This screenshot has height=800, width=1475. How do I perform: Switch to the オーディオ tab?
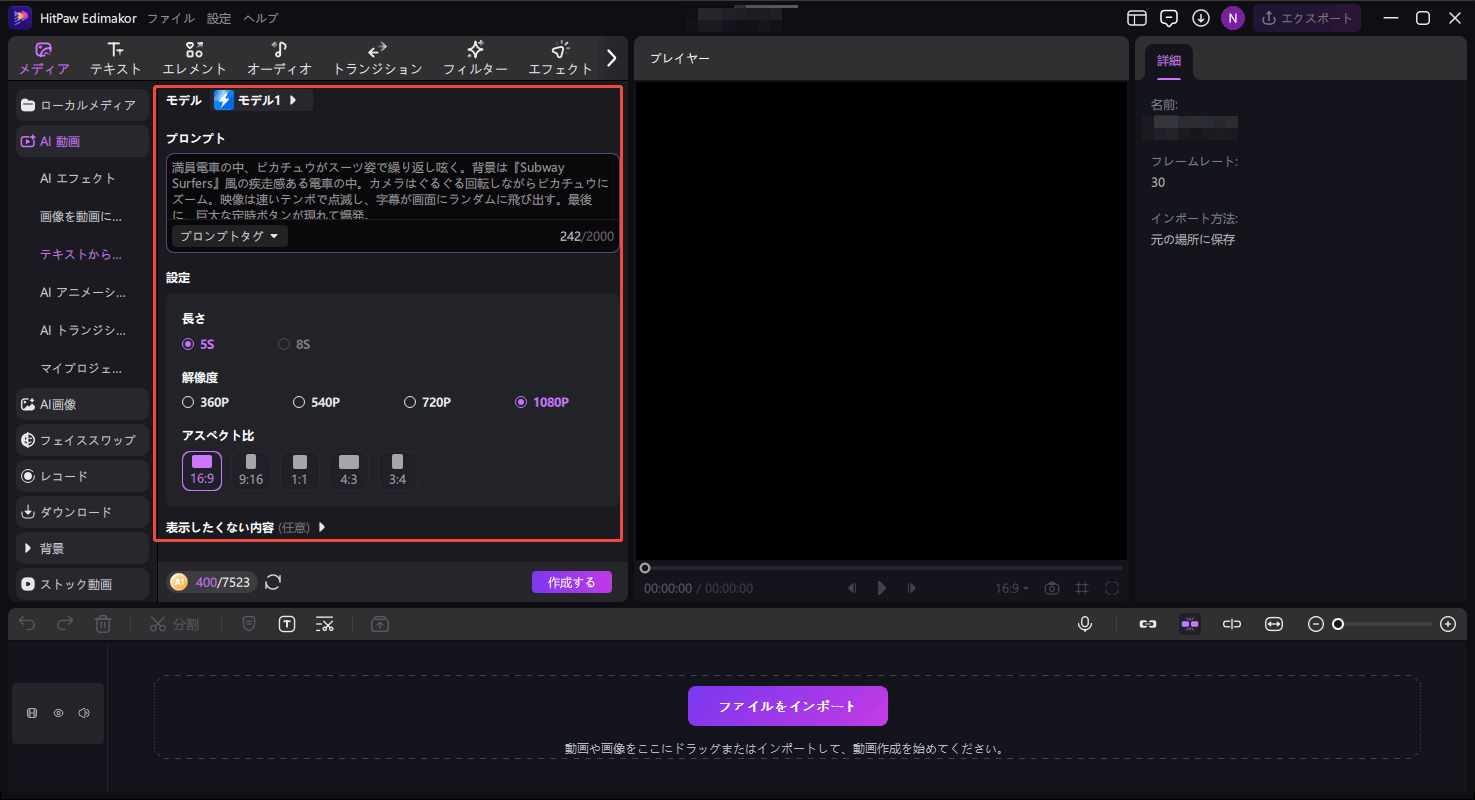280,59
